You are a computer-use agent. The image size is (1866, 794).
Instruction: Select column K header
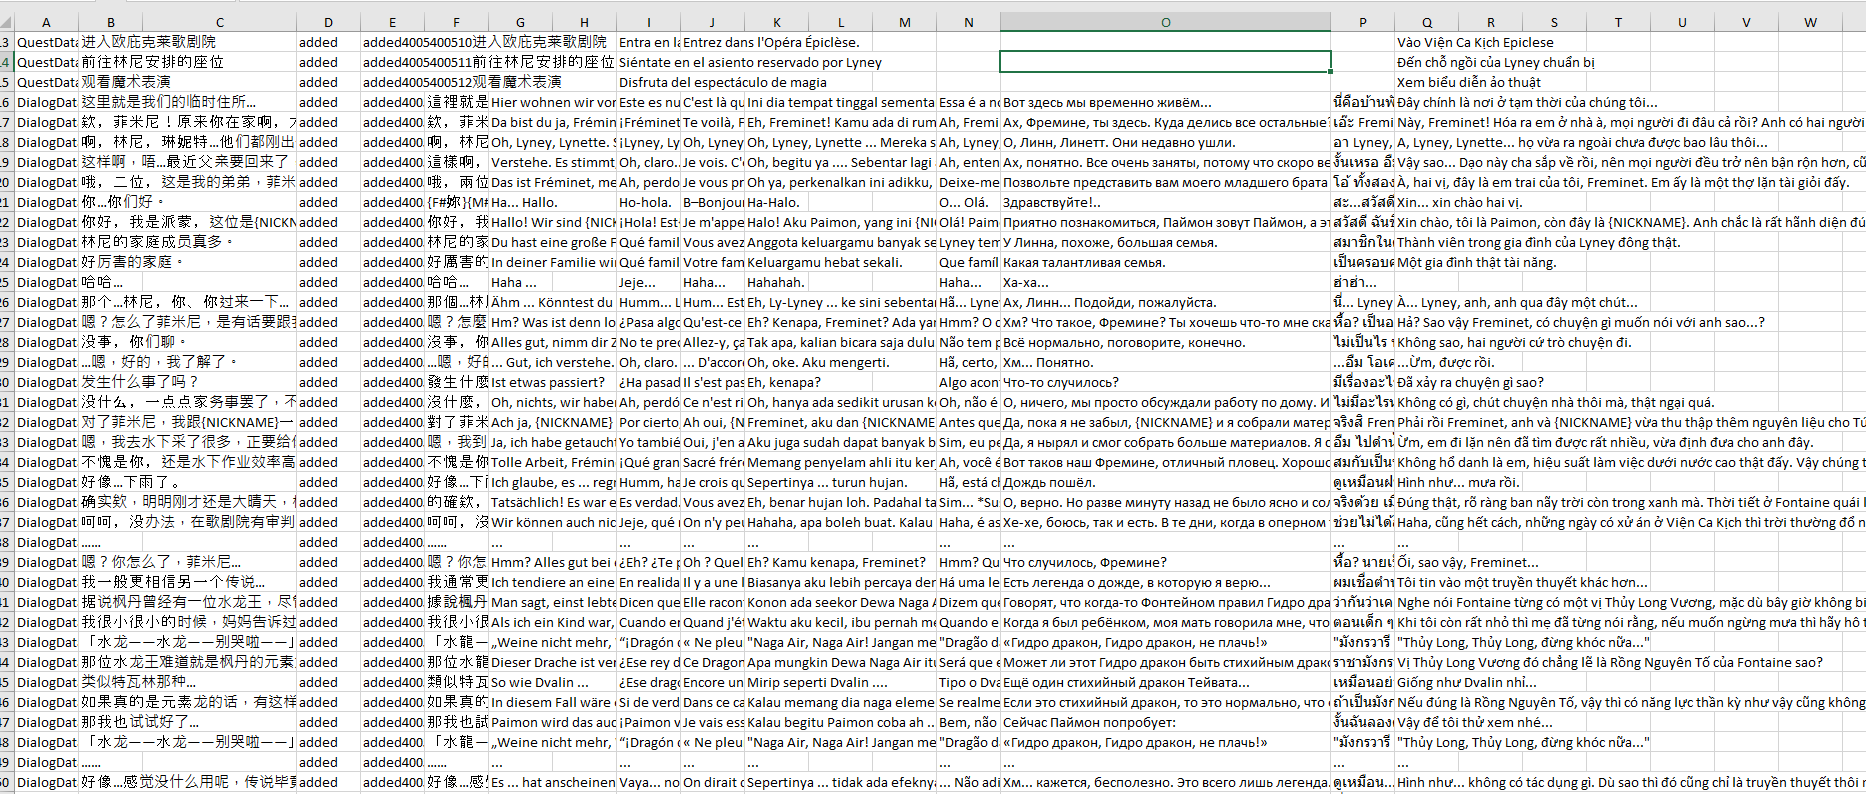776,22
